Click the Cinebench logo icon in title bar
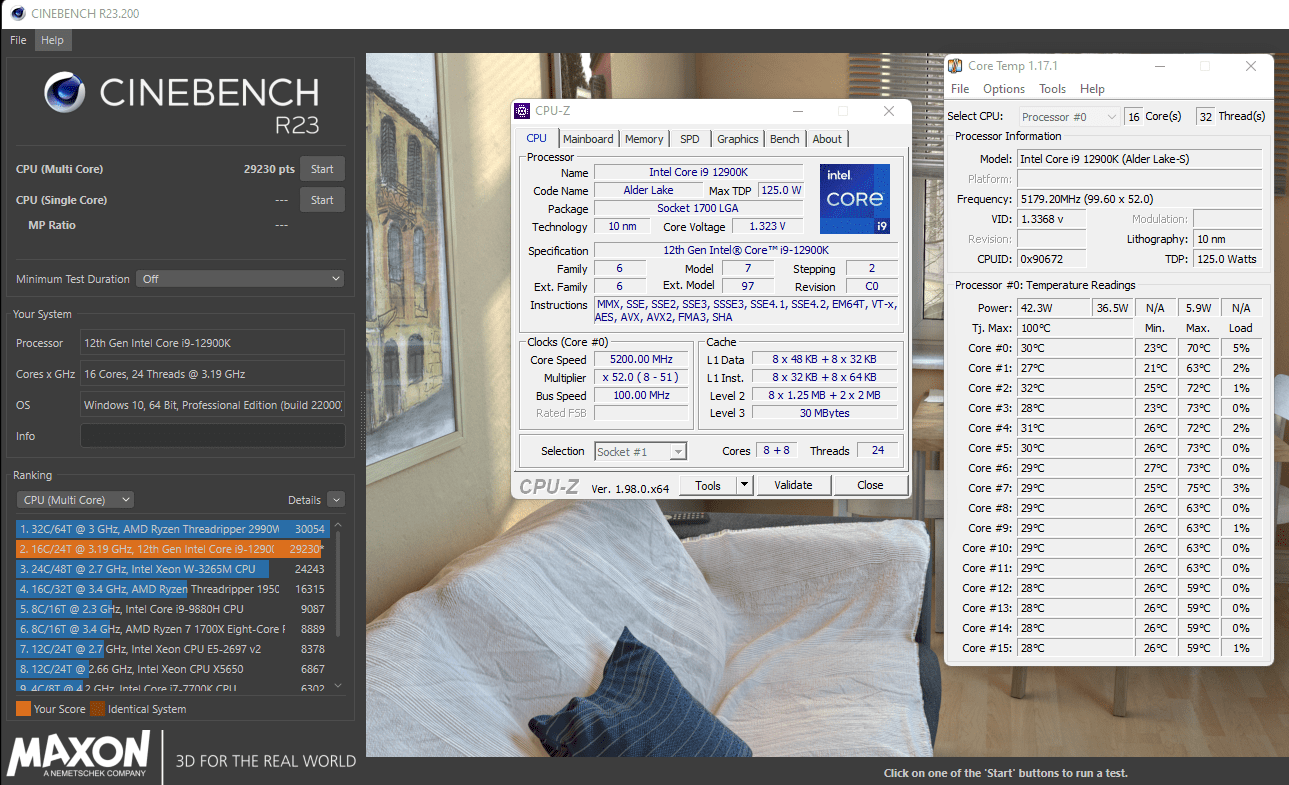Image resolution: width=1289 pixels, height=785 pixels. pos(17,13)
